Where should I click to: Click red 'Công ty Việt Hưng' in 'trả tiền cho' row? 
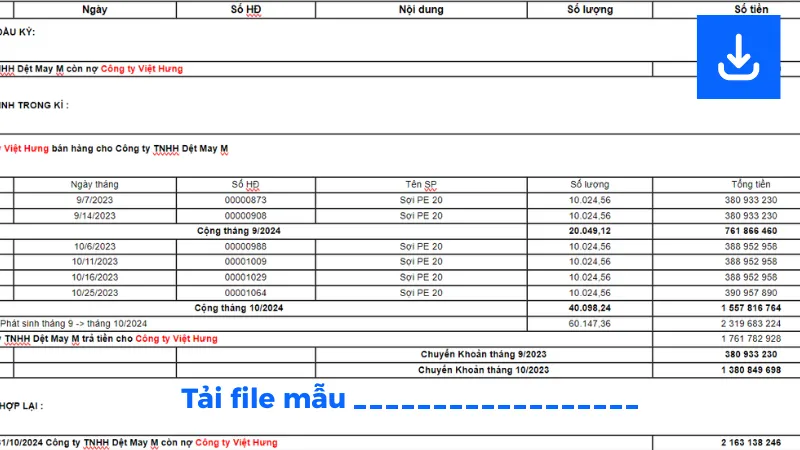point(177,339)
